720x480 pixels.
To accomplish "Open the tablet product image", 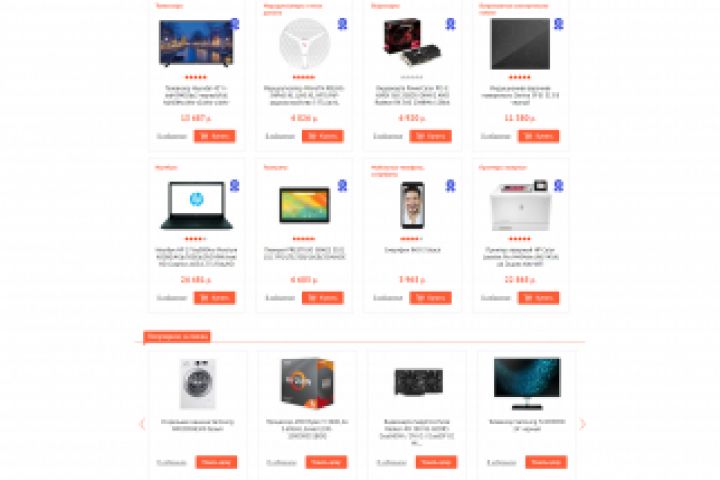I will click(304, 205).
